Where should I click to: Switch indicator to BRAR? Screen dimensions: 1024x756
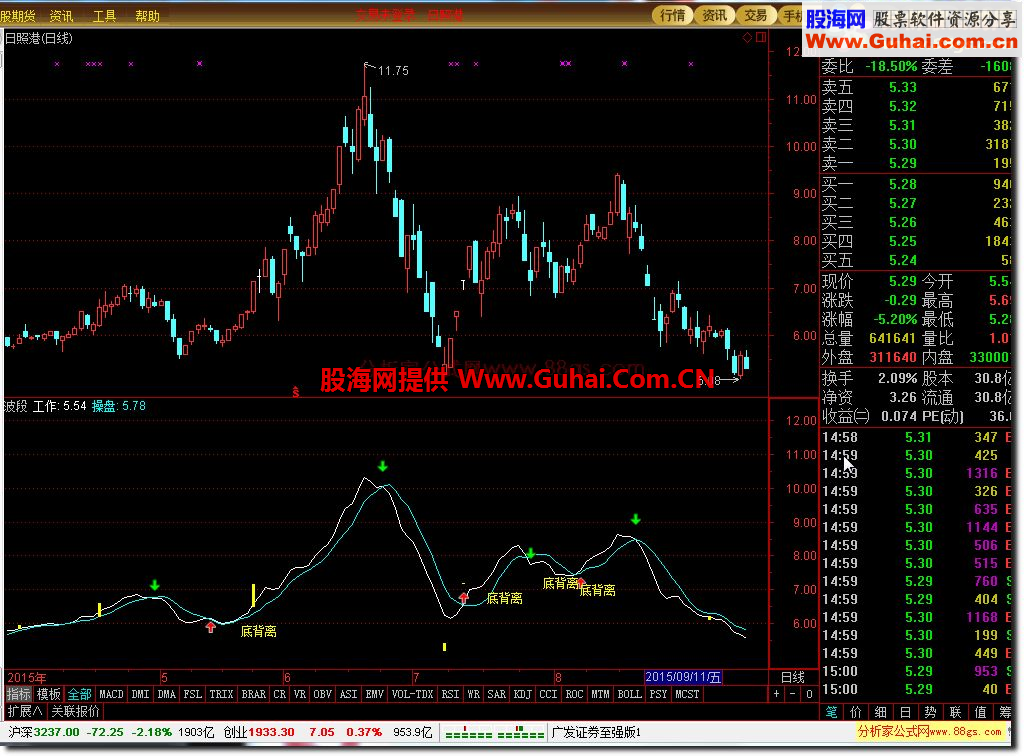point(253,694)
